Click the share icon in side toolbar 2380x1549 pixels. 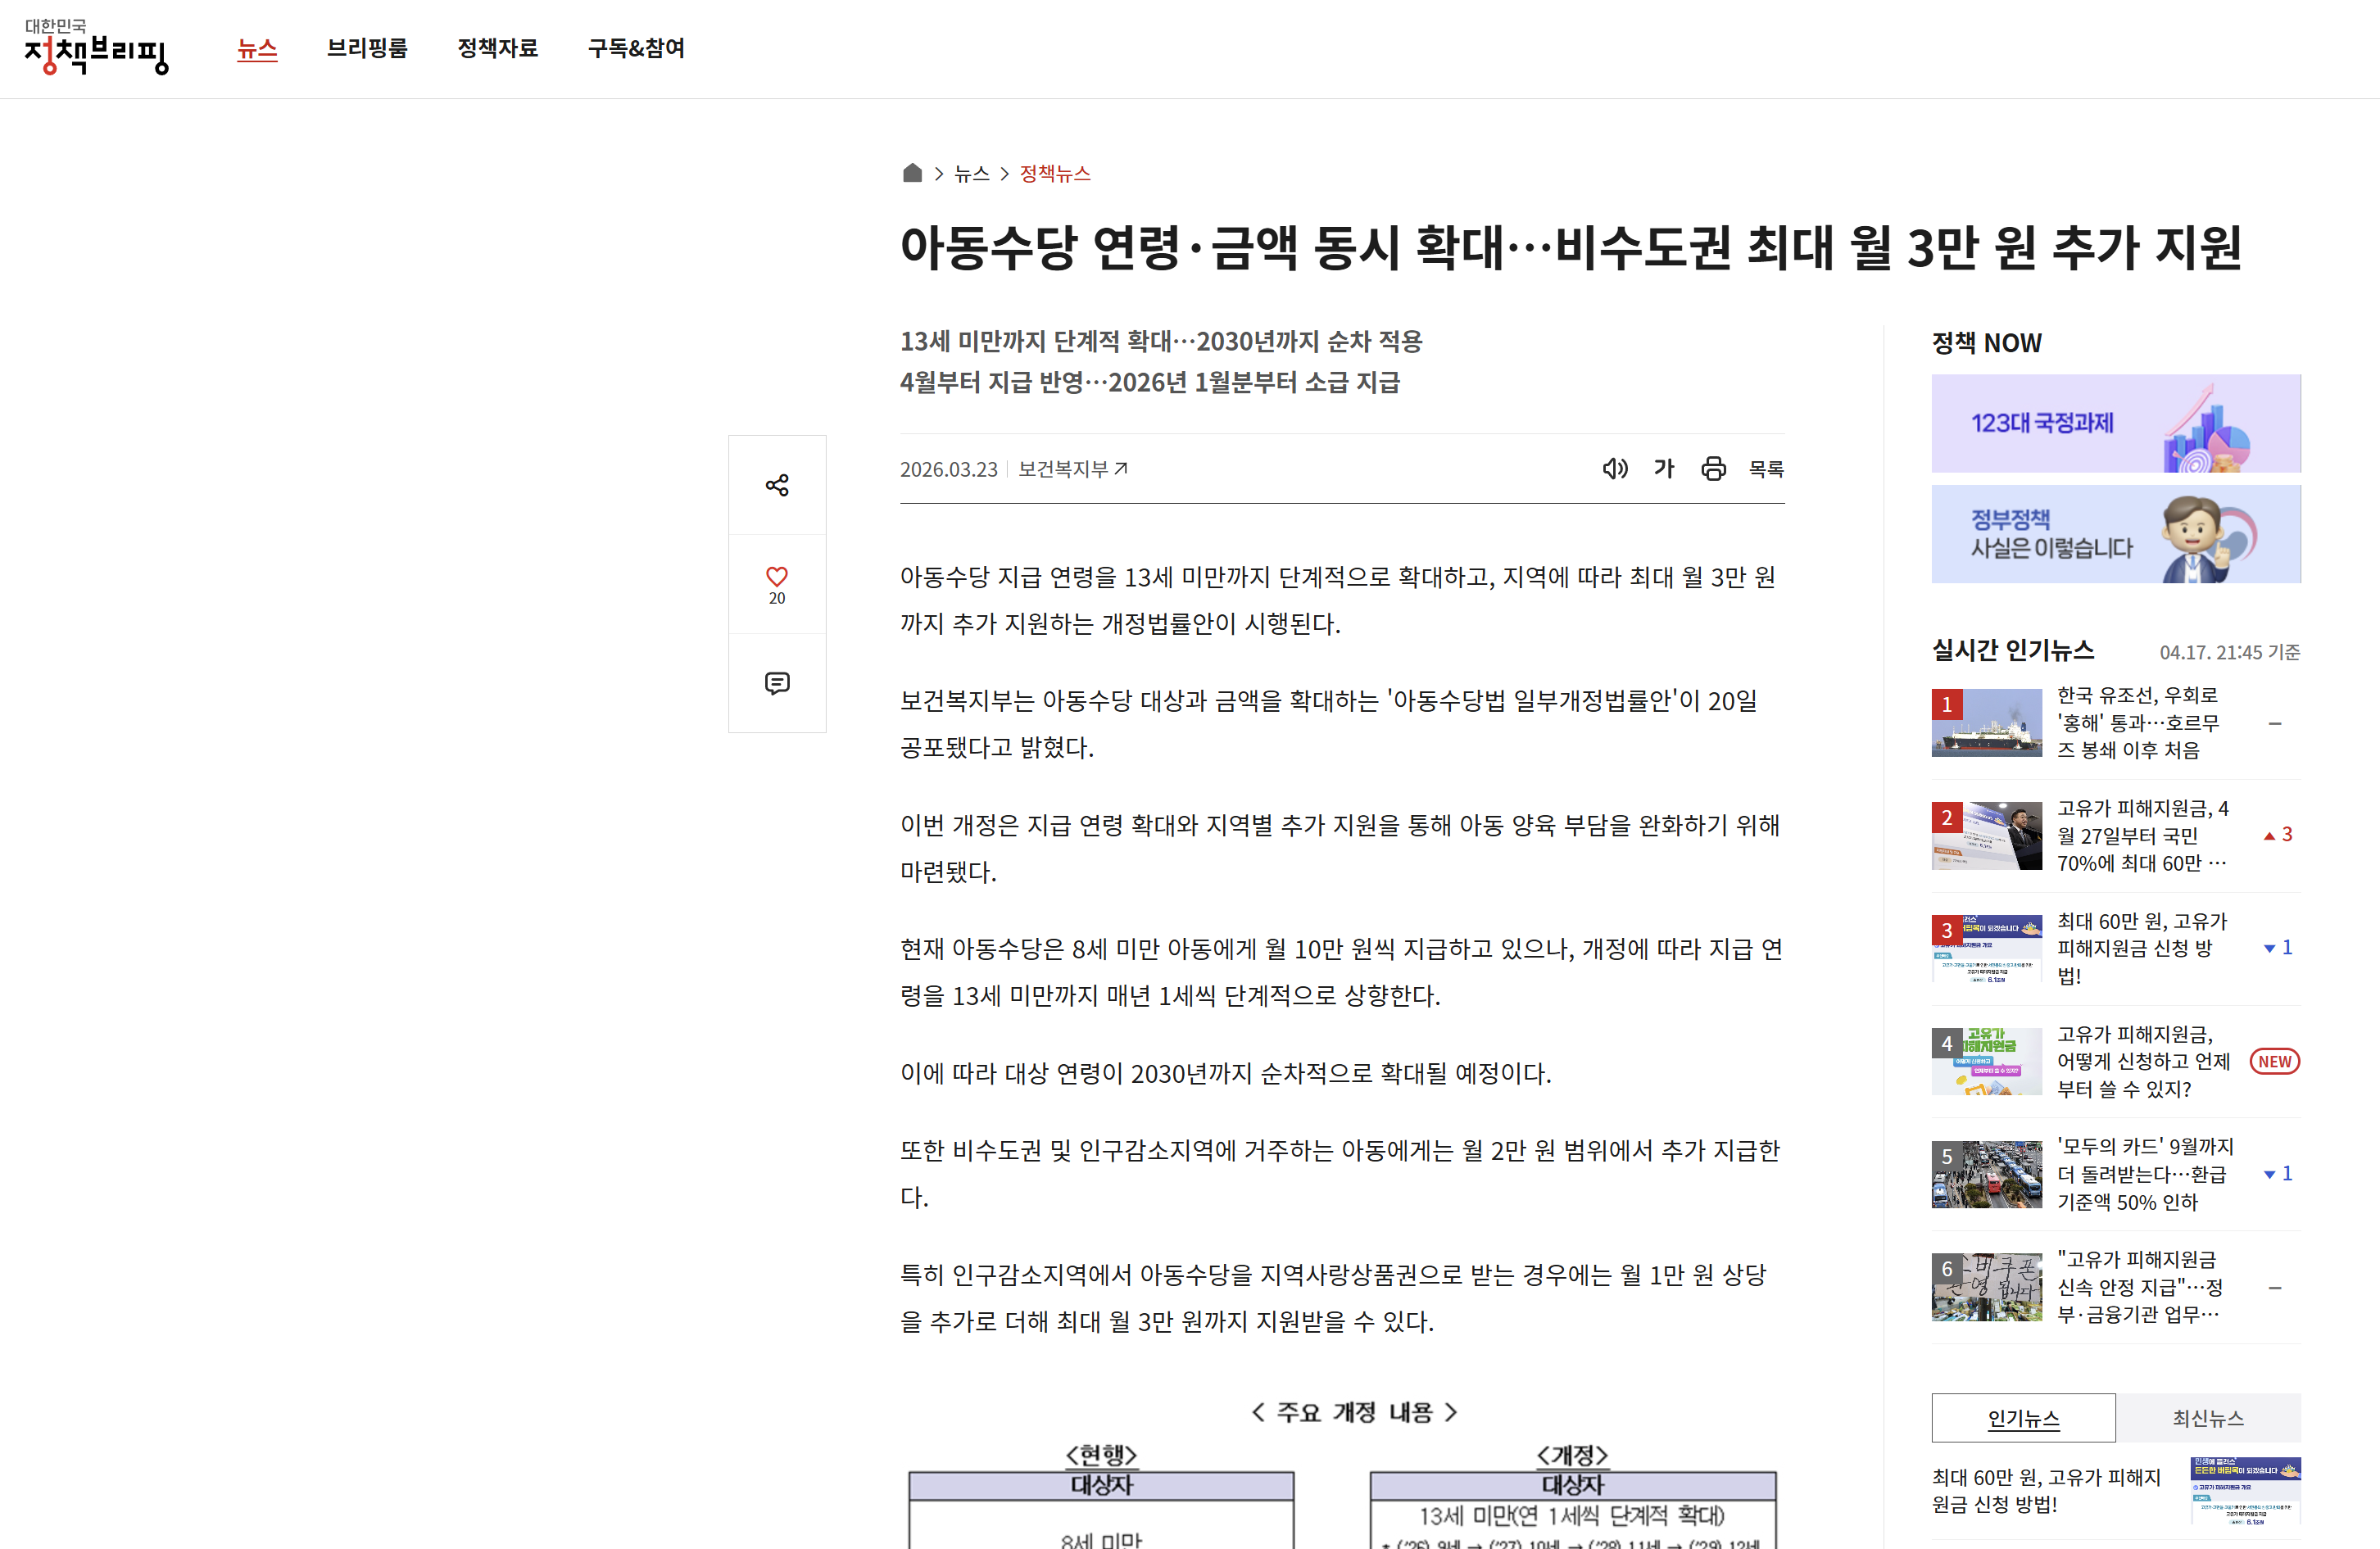(777, 485)
